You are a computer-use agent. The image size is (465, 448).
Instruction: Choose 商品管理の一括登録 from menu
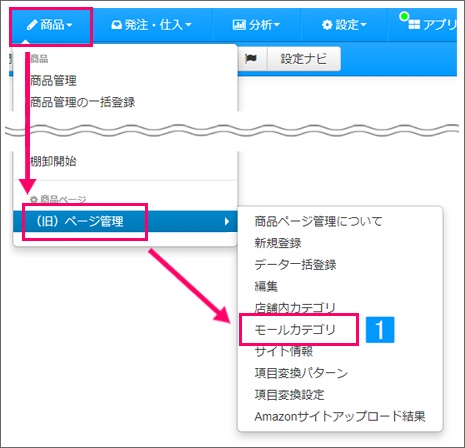click(82, 102)
